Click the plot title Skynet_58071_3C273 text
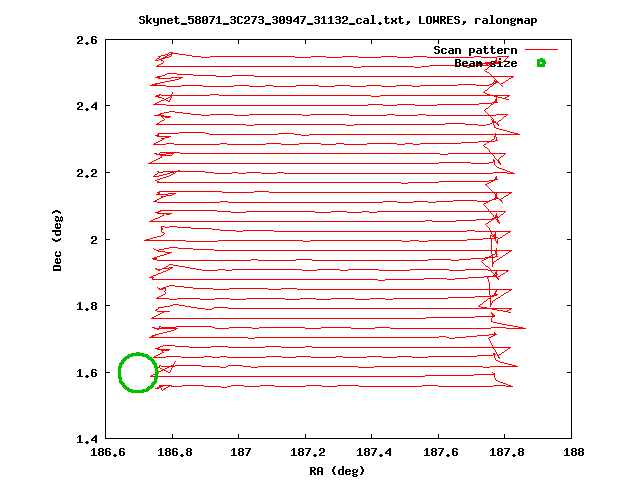The height and width of the screenshot is (480, 640). pos(338,20)
